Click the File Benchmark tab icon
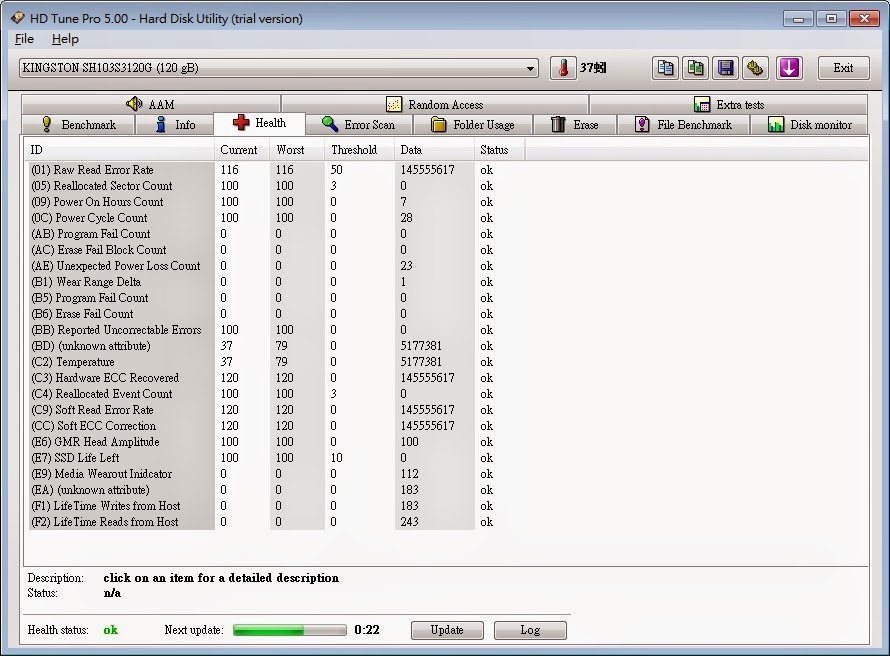The image size is (890, 656). click(x=642, y=124)
